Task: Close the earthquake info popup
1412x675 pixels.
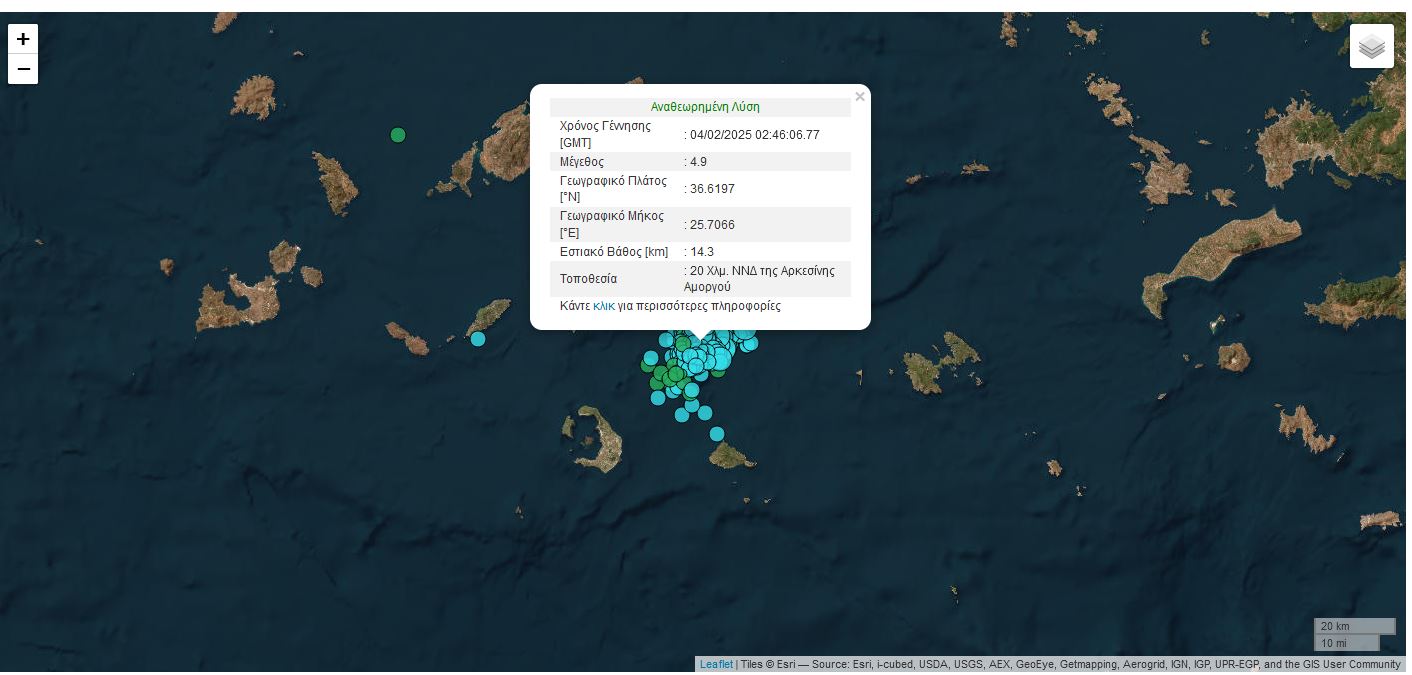Action: click(x=859, y=97)
